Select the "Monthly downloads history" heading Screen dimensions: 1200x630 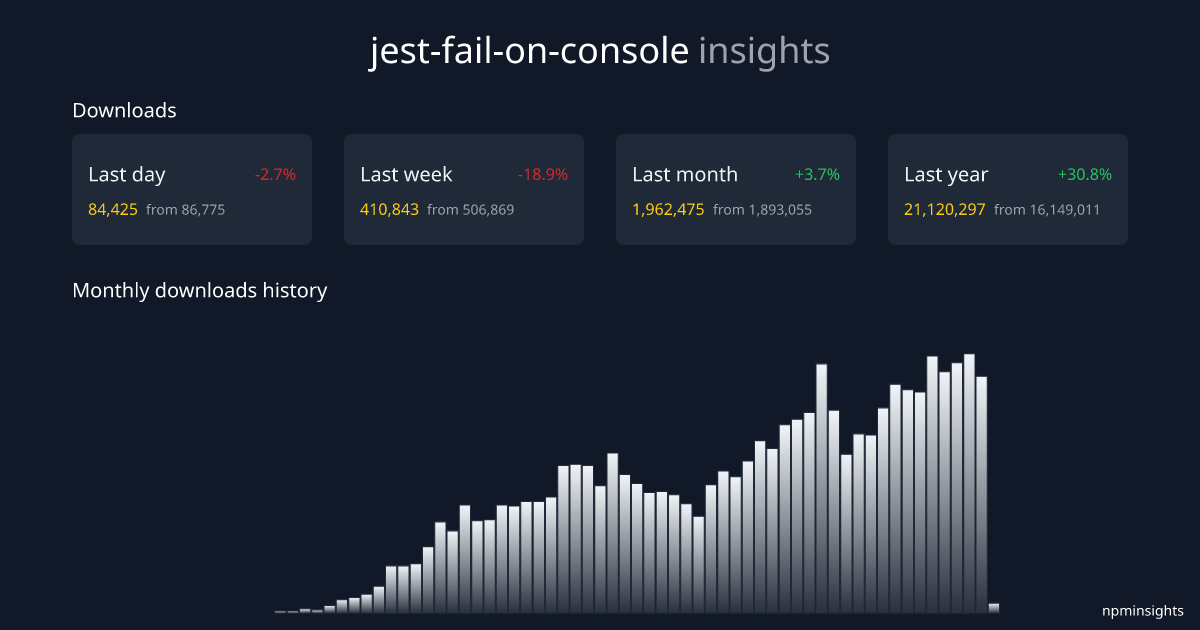click(x=199, y=290)
